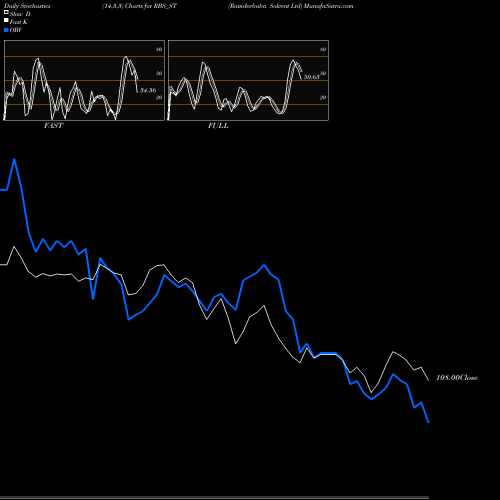The width and height of the screenshot is (500, 500).
Task: Click the blue OBV legend swatch
Action: tap(6, 30)
